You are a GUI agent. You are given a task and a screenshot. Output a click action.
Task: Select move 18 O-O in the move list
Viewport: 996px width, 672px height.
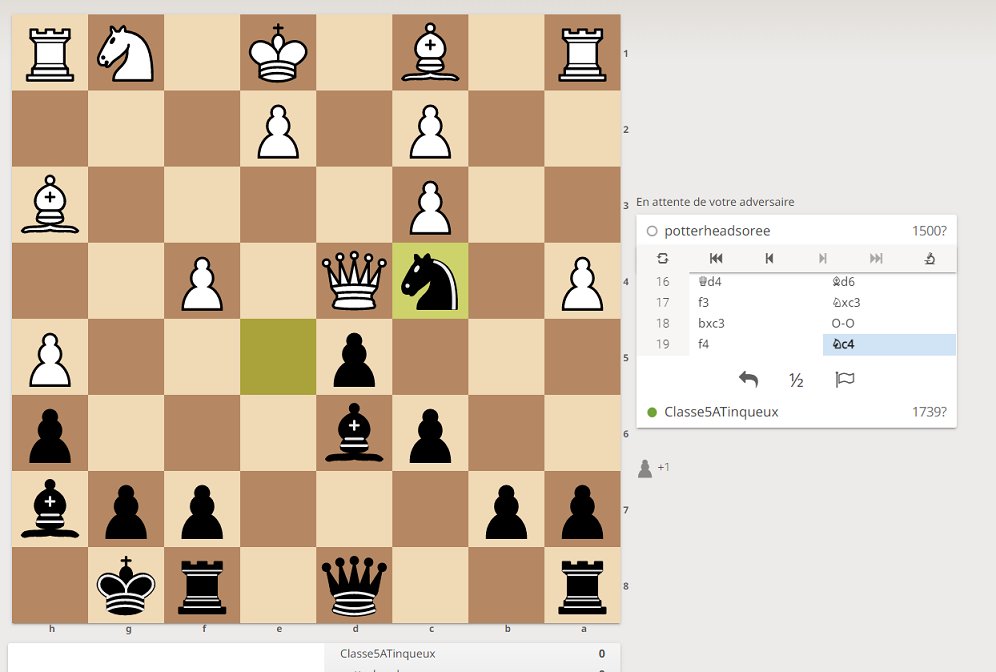click(x=889, y=323)
